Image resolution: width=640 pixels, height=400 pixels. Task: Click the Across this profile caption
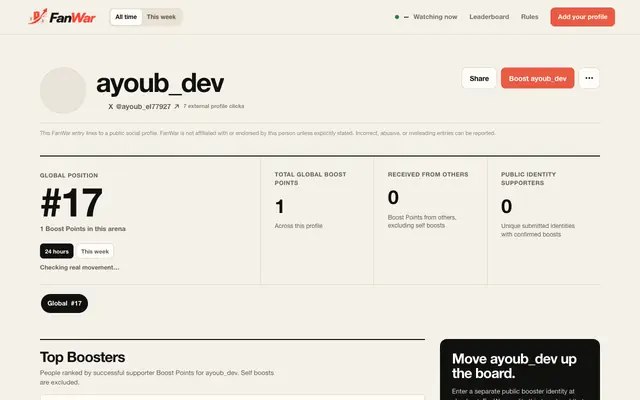298,226
